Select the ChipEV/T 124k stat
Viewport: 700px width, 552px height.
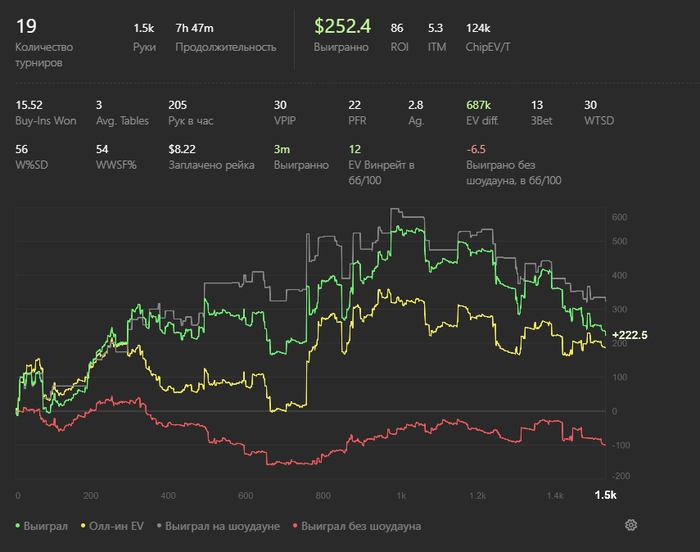pos(478,29)
